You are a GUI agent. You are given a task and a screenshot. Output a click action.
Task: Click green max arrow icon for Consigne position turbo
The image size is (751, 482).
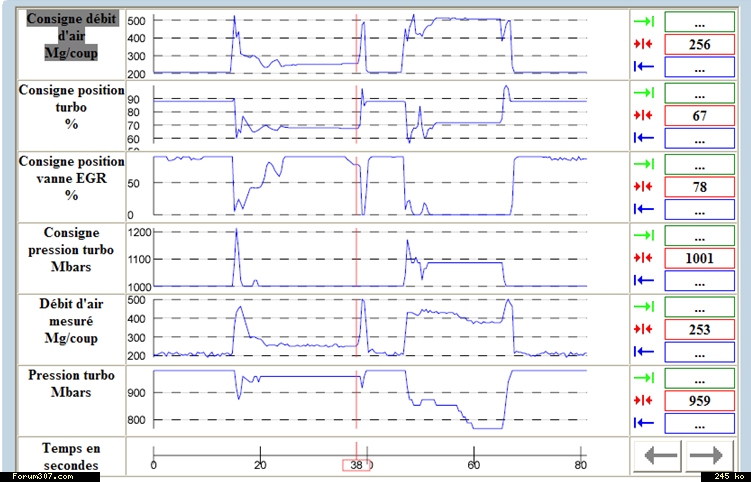[x=644, y=92]
